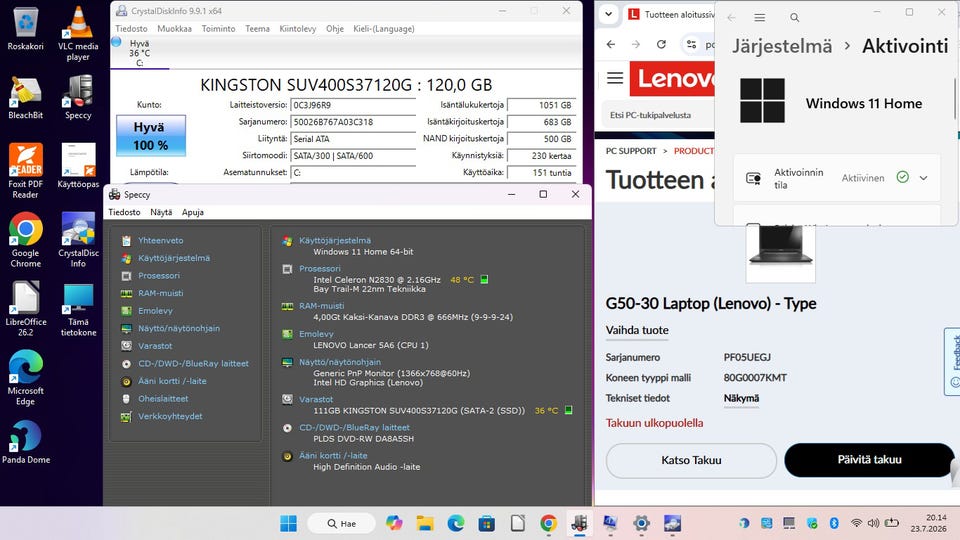Screen dimensions: 960x540
Task: Open Toiminto menu in CrystalDiskInfo
Action: [x=218, y=29]
